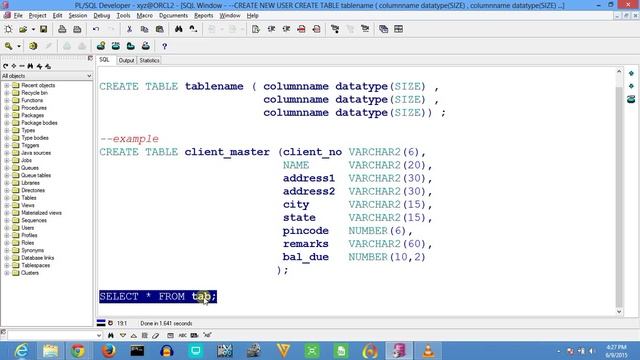Switch to the Output tab
Image resolution: width=640 pixels, height=360 pixels.
tap(126, 60)
